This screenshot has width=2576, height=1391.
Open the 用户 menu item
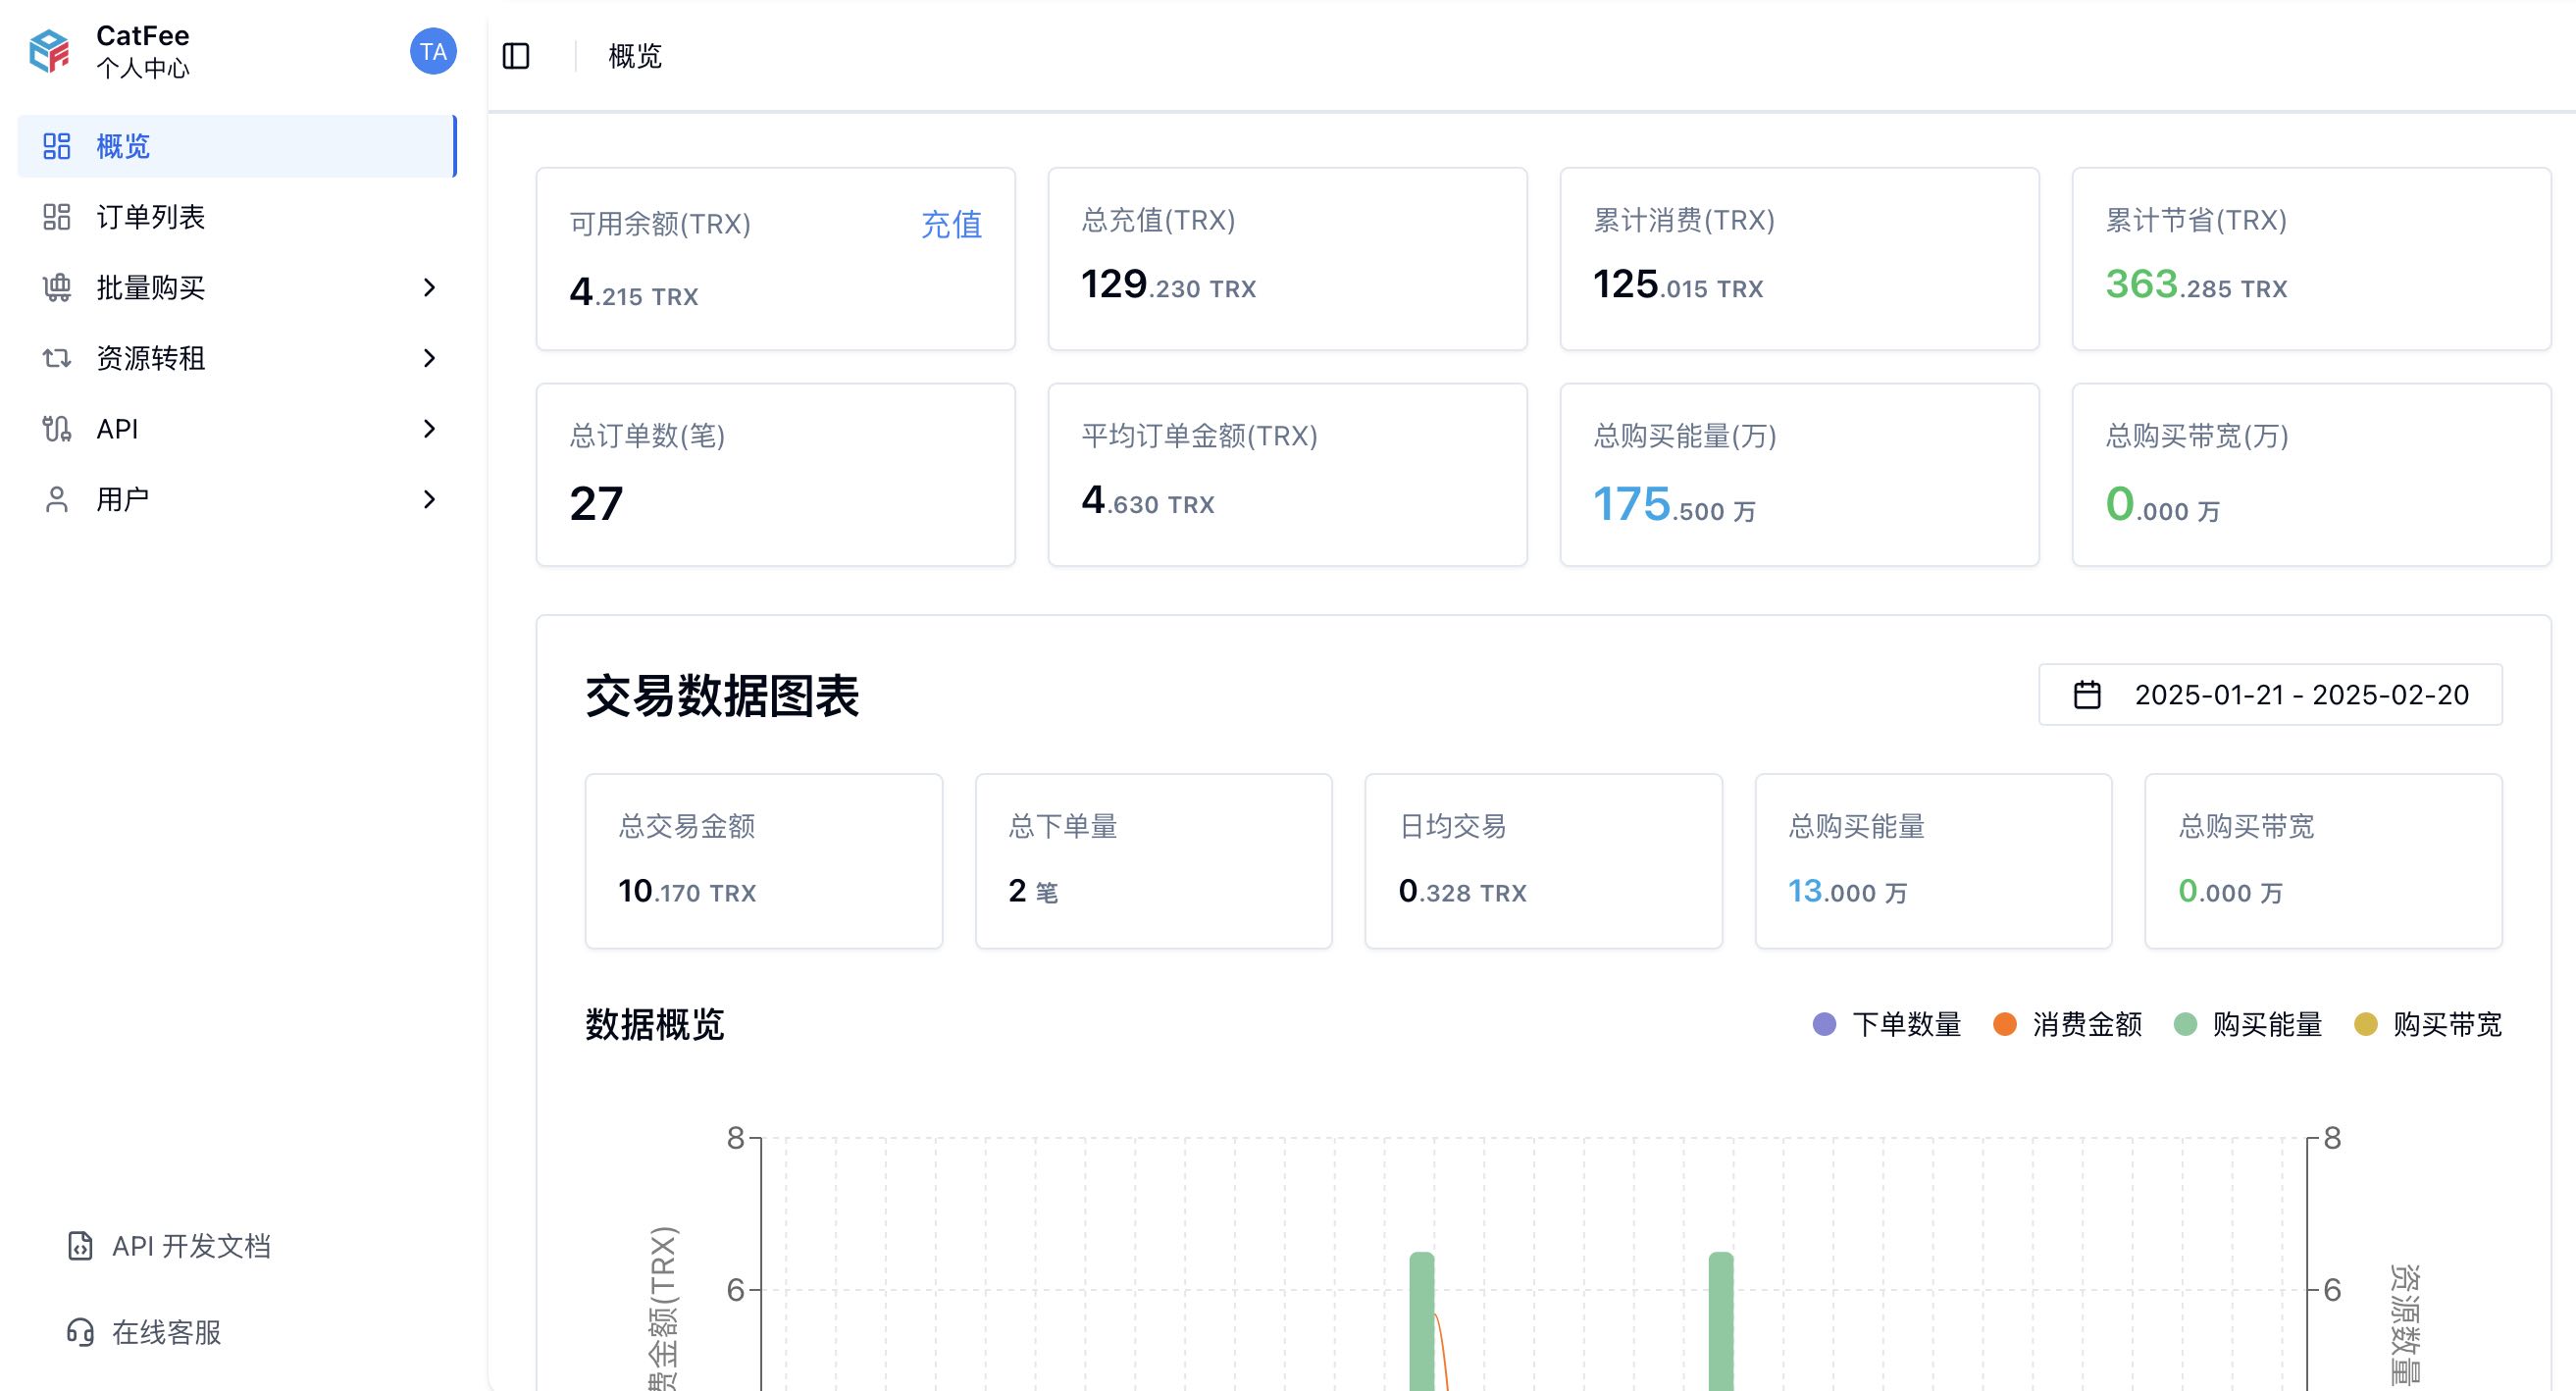pos(237,499)
